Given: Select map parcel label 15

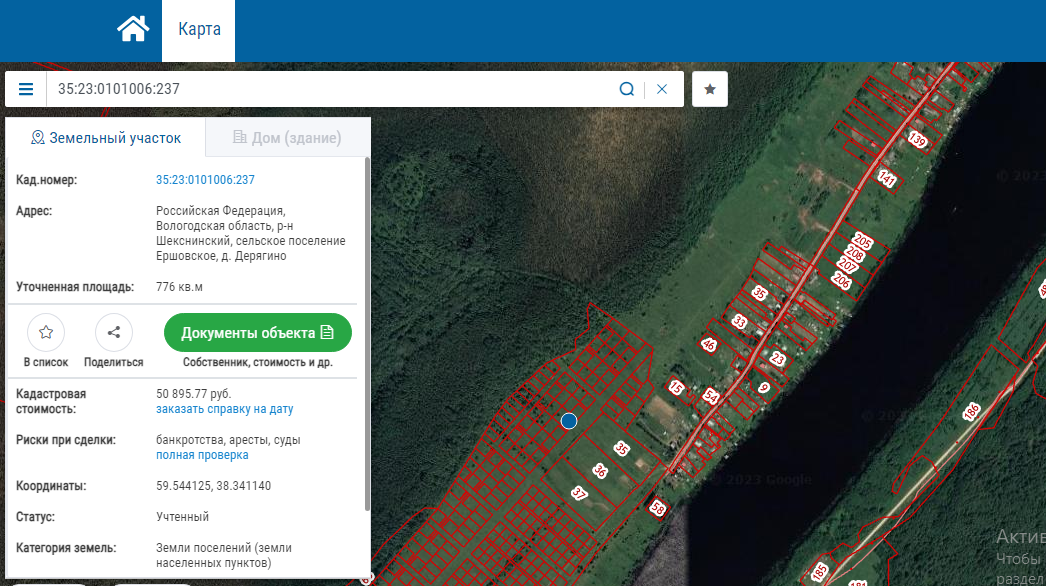Looking at the screenshot, I should pyautogui.click(x=677, y=387).
